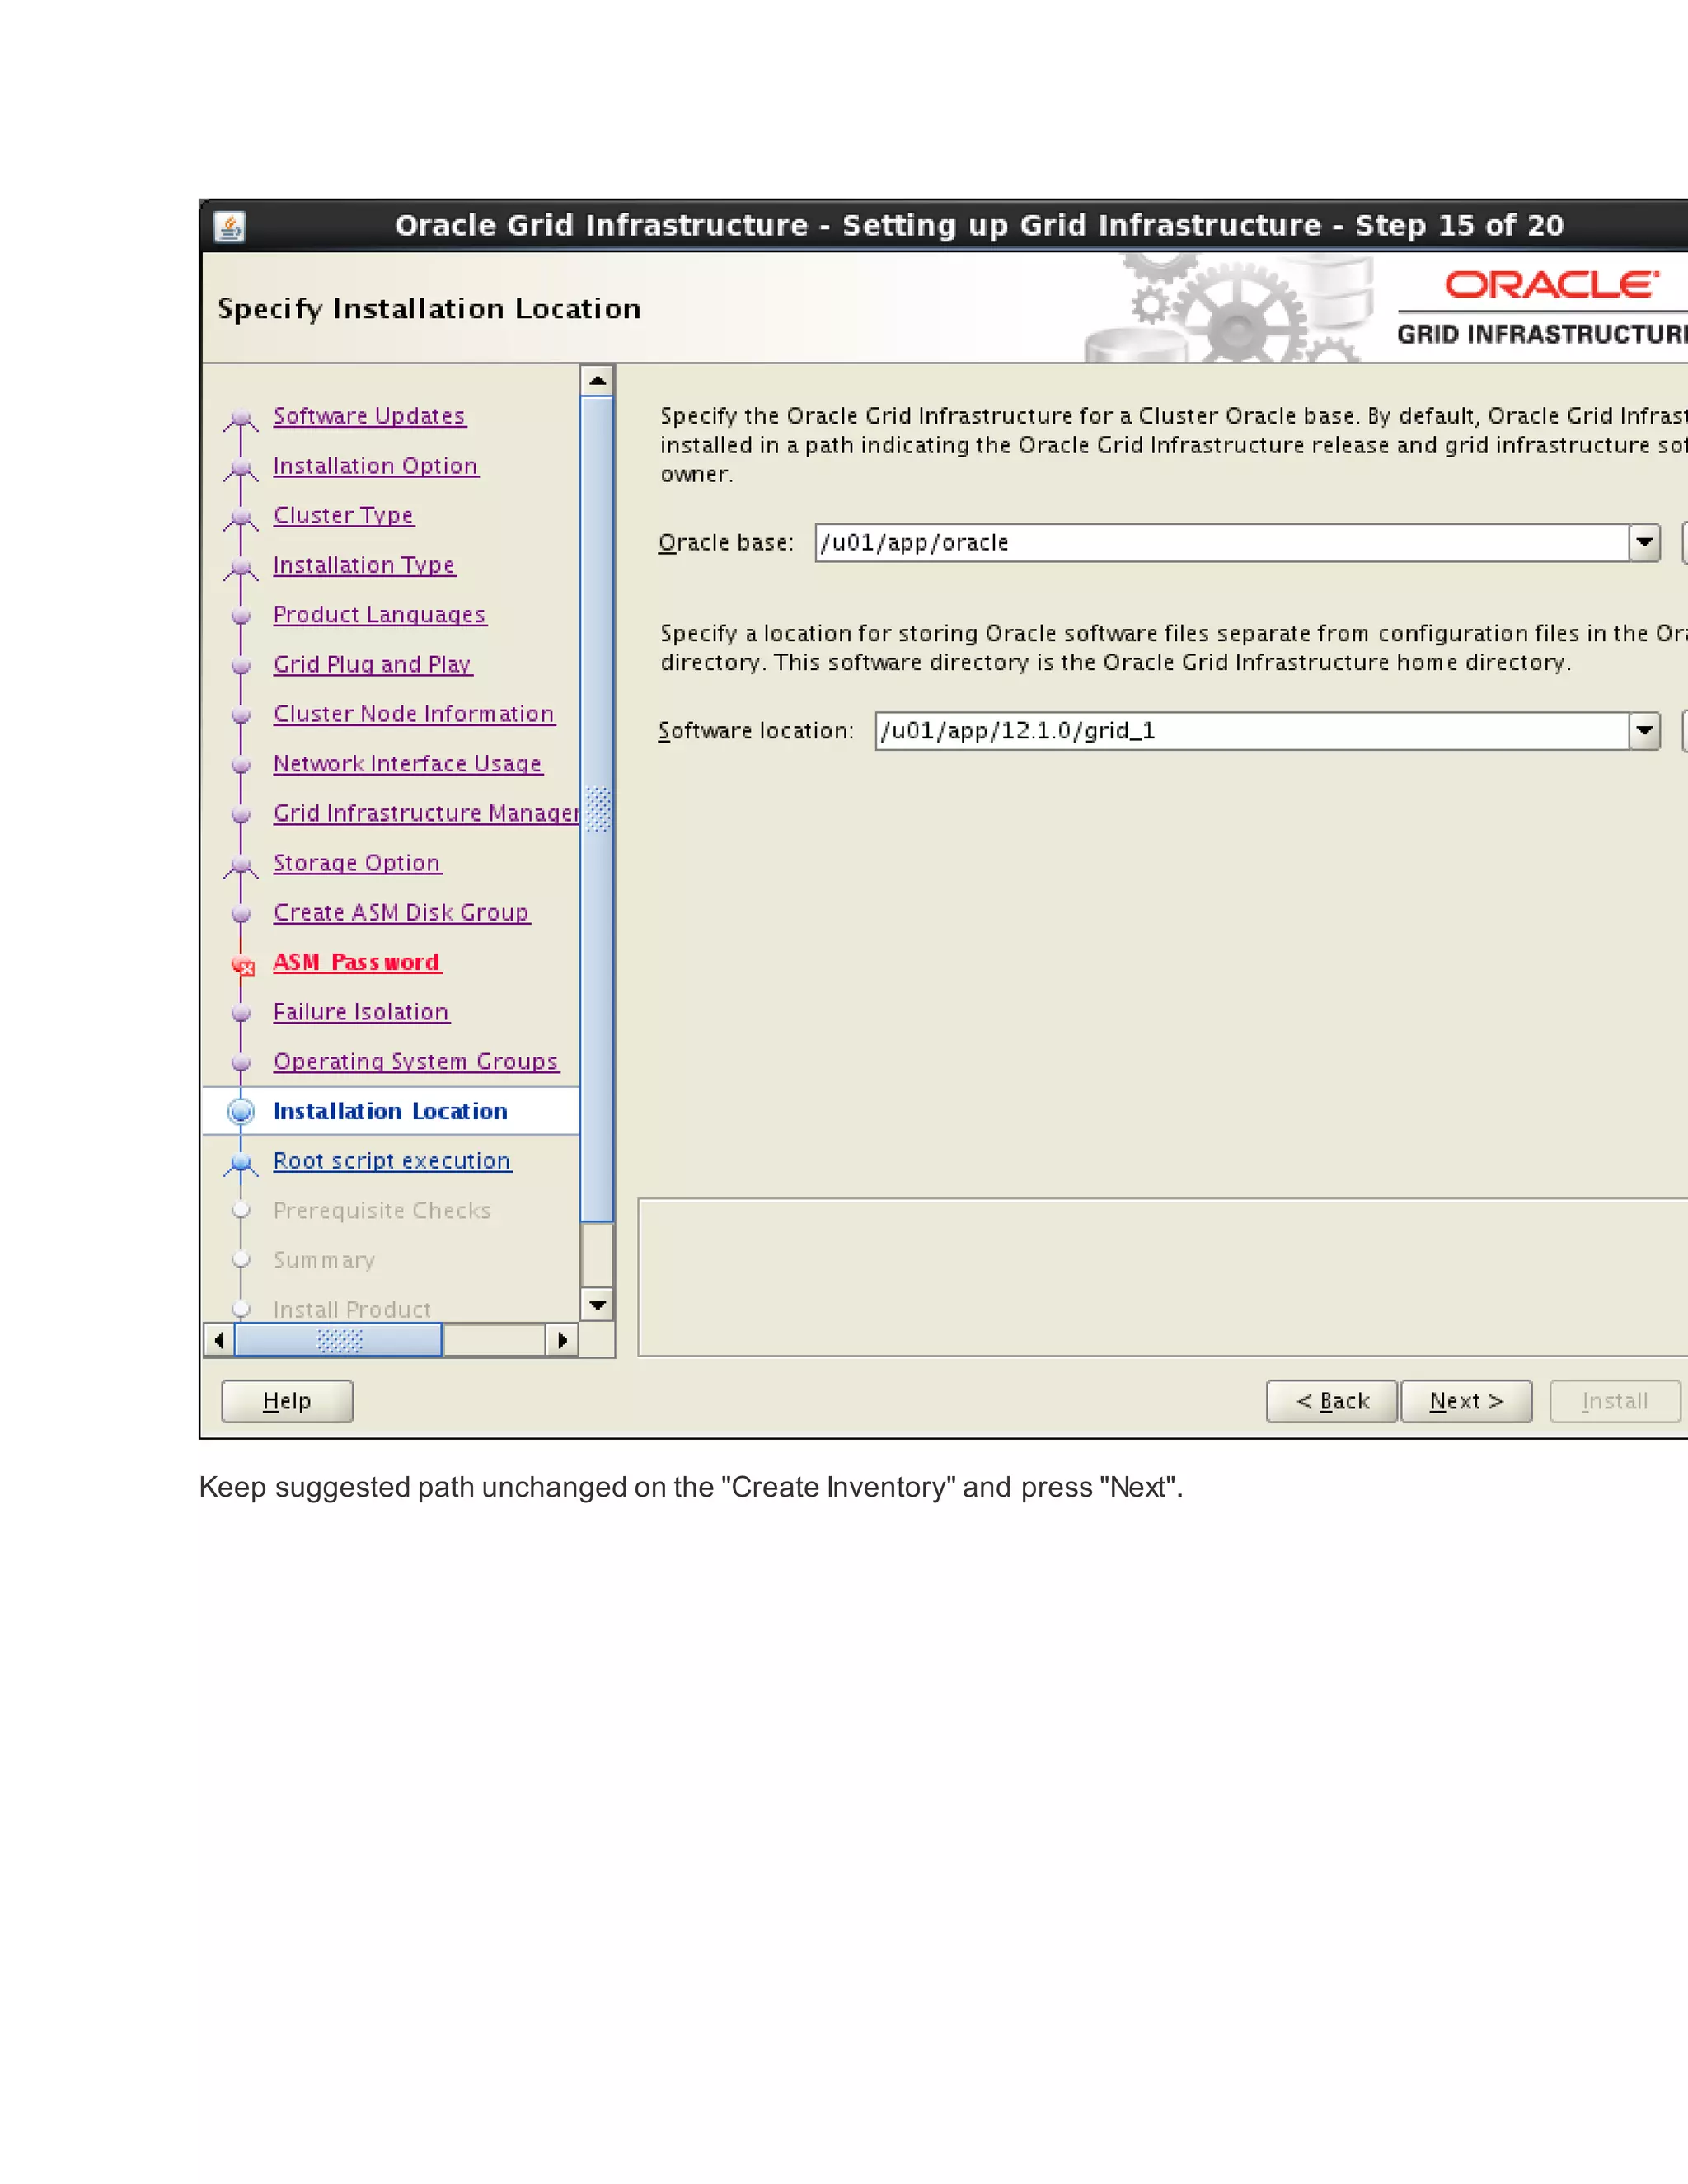The image size is (1688, 2184).
Task: Click the step list scroll up arrow
Action: [x=597, y=381]
